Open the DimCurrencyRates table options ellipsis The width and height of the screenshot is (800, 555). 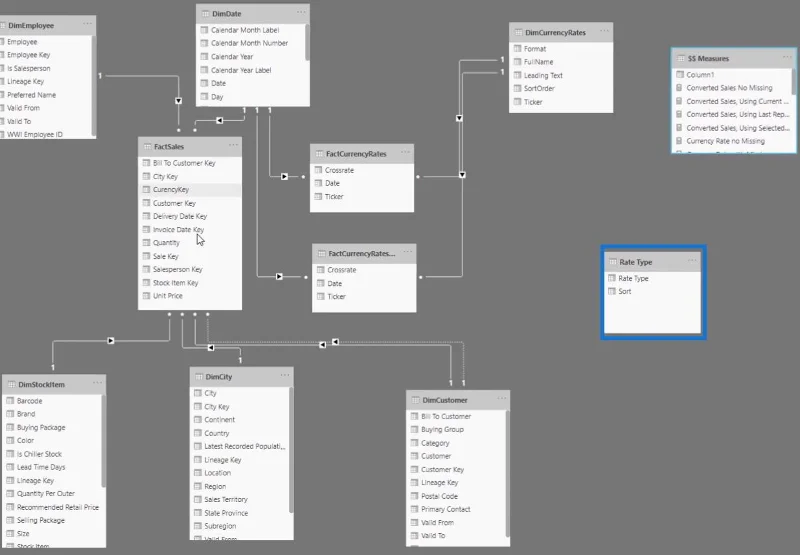point(605,31)
